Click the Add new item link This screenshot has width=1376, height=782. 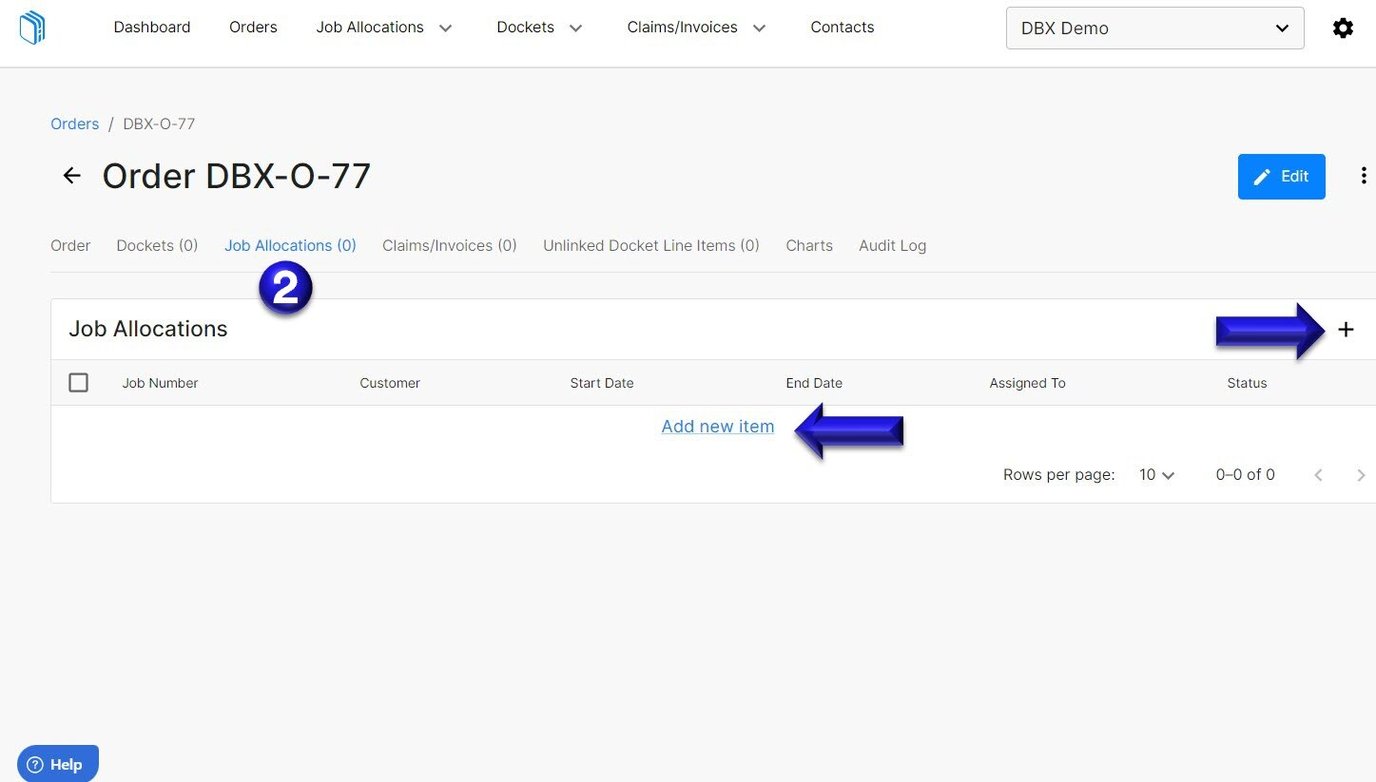pyautogui.click(x=717, y=426)
